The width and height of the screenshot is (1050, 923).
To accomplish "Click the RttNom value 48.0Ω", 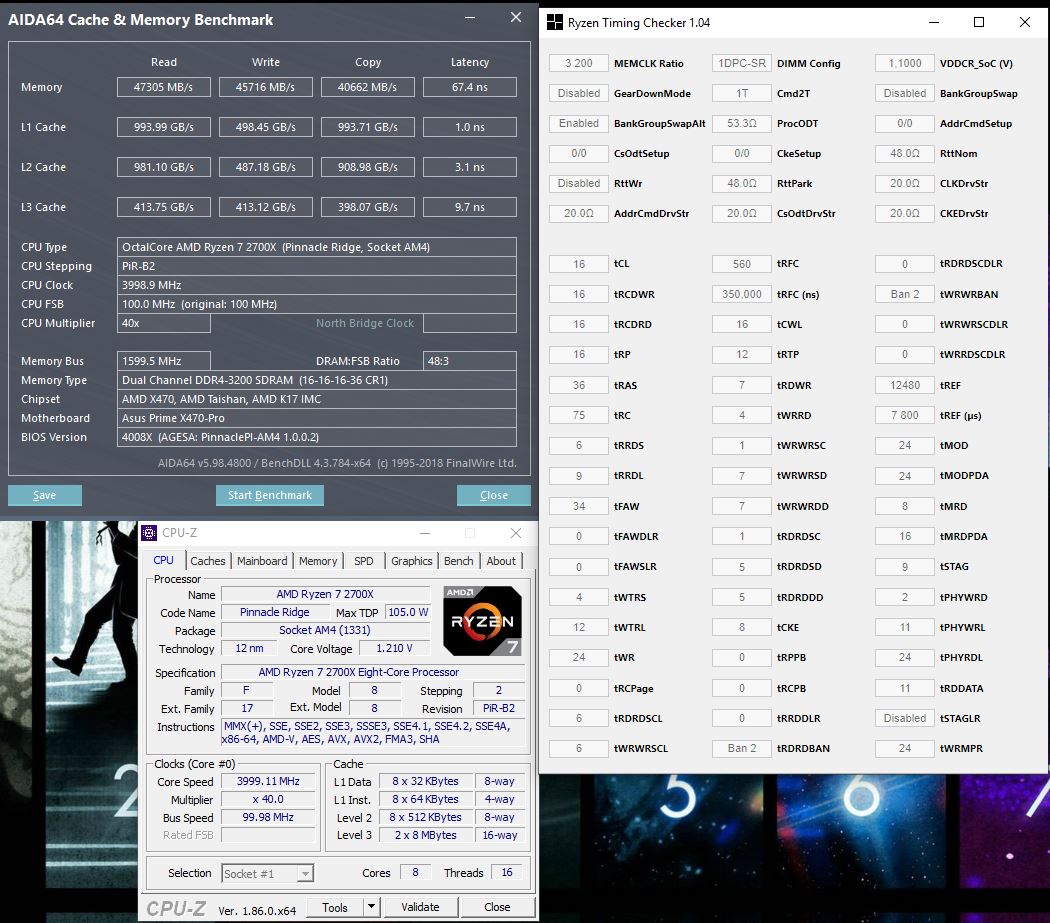I will 905,153.
